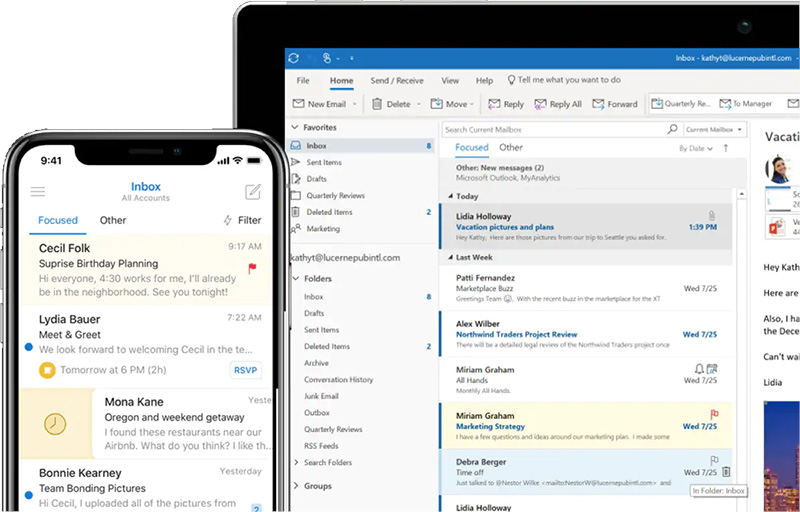Toggle sort order arrow next to By Date

727,148
